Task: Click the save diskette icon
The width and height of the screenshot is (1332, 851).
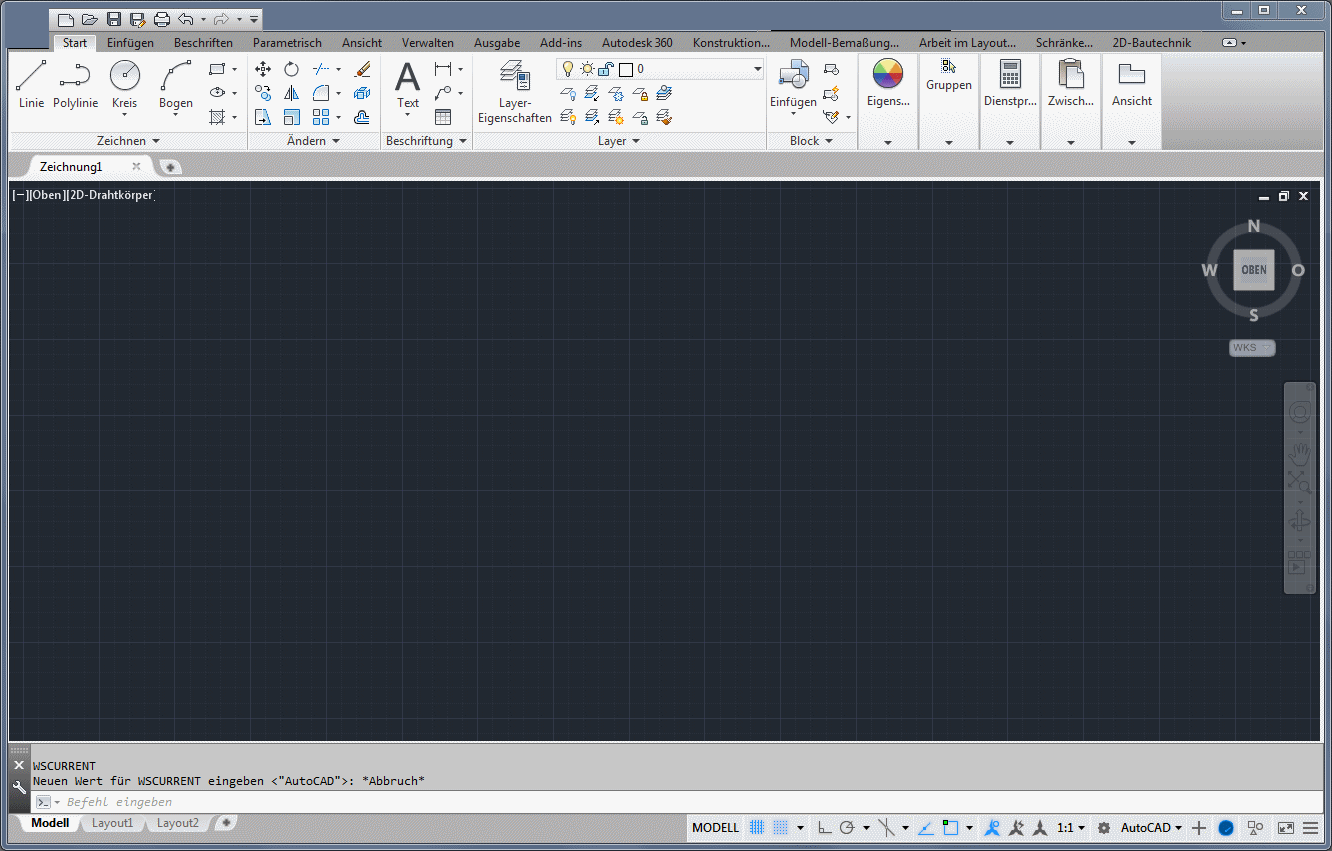Action: (x=114, y=19)
